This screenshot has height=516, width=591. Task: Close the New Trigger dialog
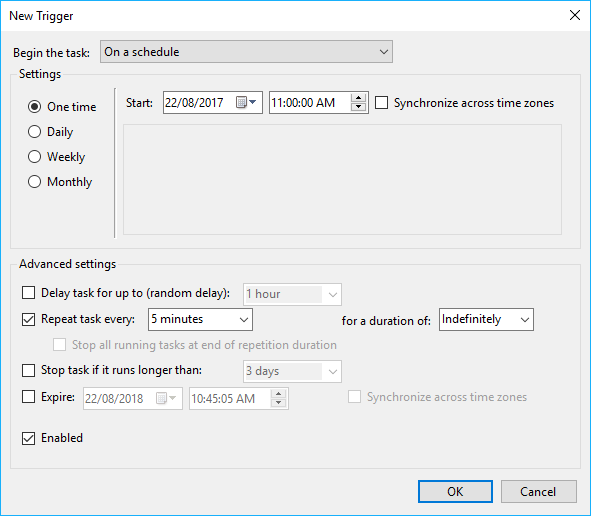574,15
